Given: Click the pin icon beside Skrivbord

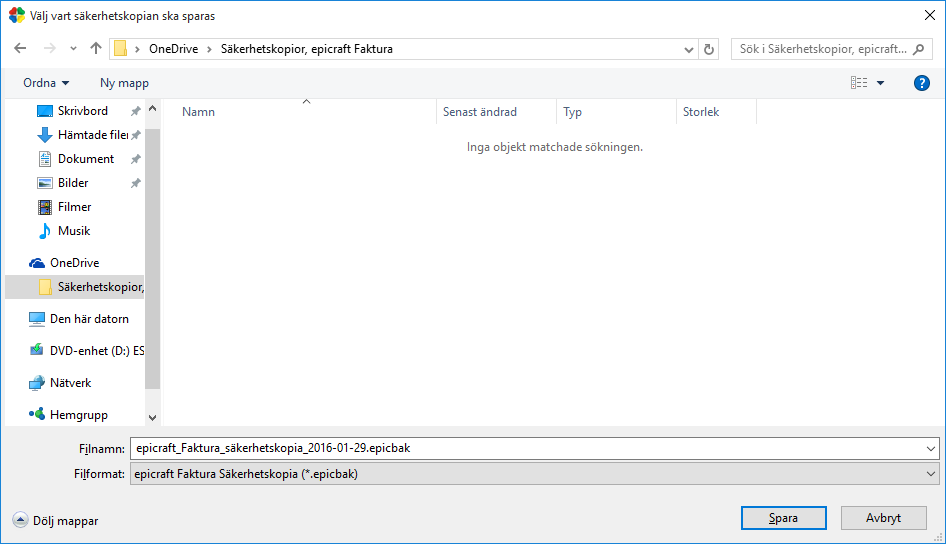Looking at the screenshot, I should [x=136, y=111].
